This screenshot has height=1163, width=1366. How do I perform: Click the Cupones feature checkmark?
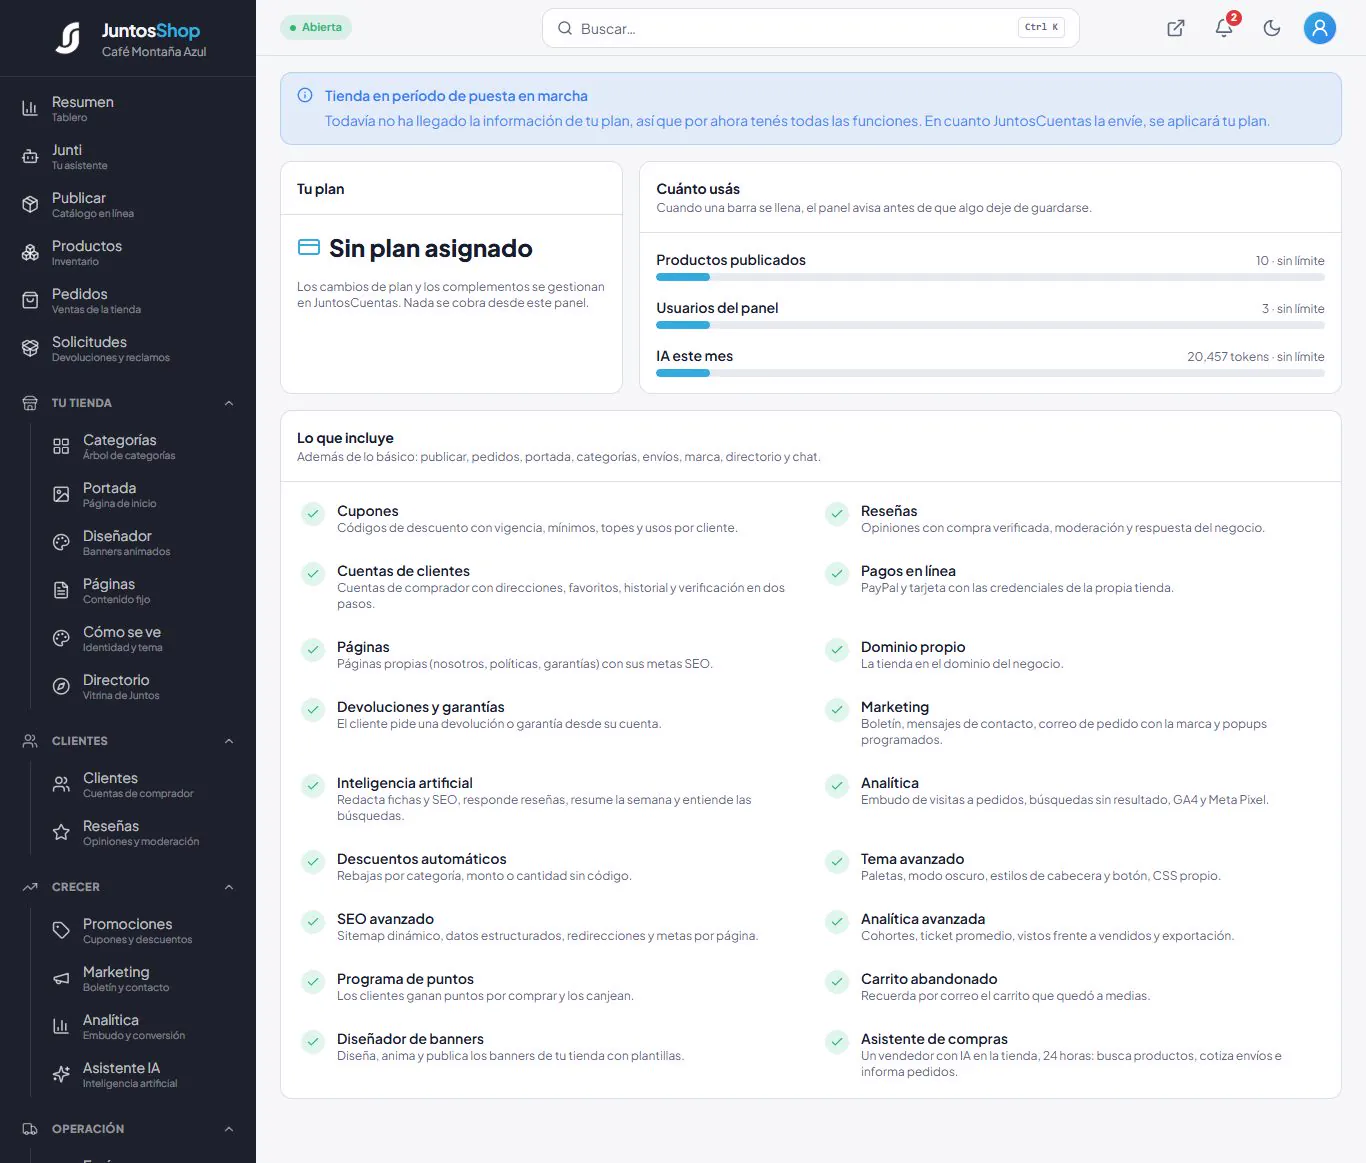click(313, 514)
